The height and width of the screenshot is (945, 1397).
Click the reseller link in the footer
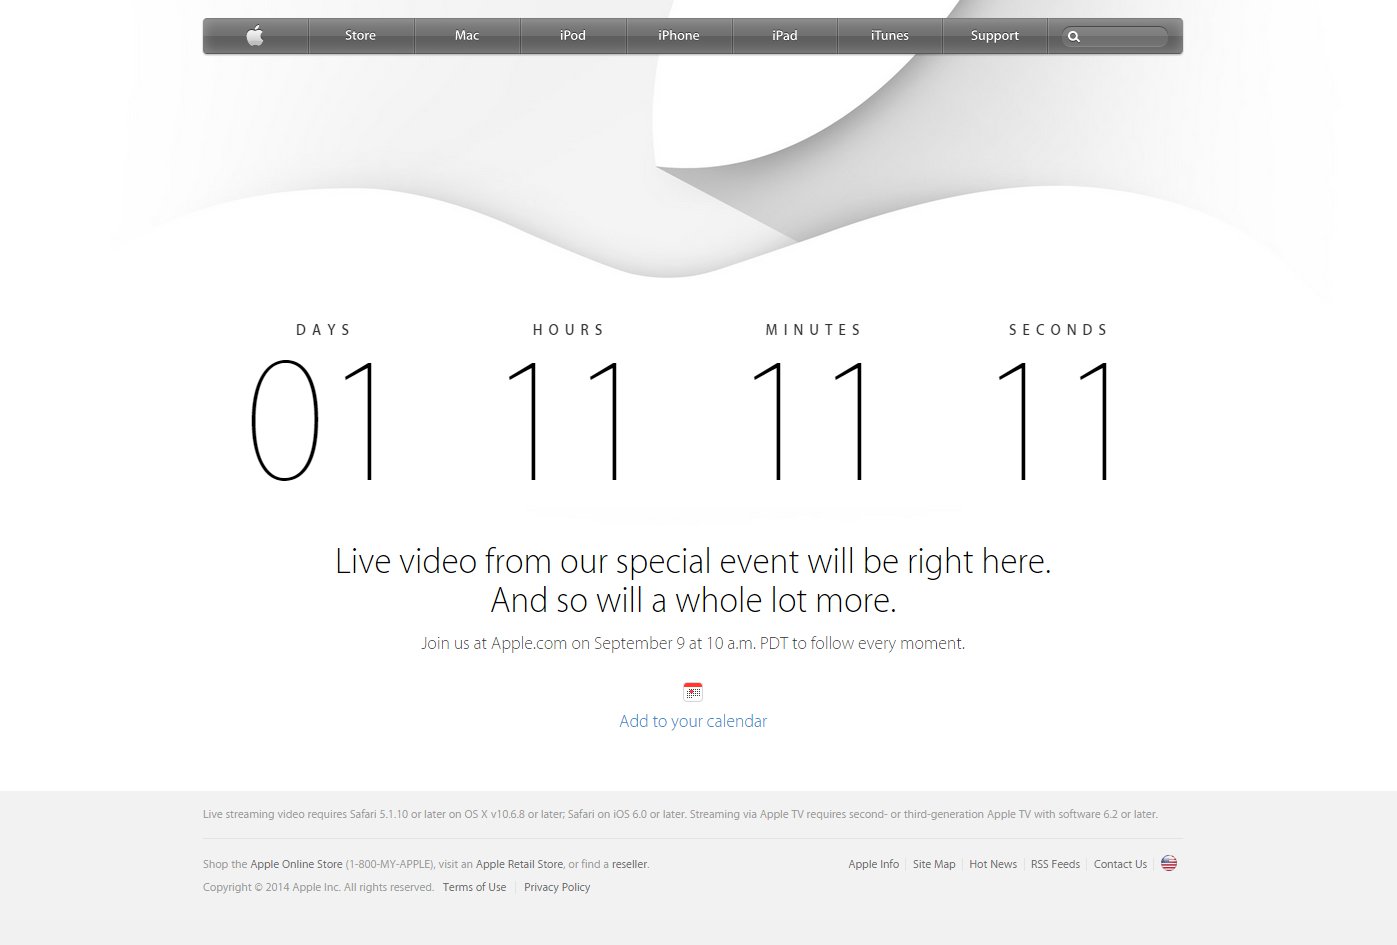pyautogui.click(x=629, y=864)
